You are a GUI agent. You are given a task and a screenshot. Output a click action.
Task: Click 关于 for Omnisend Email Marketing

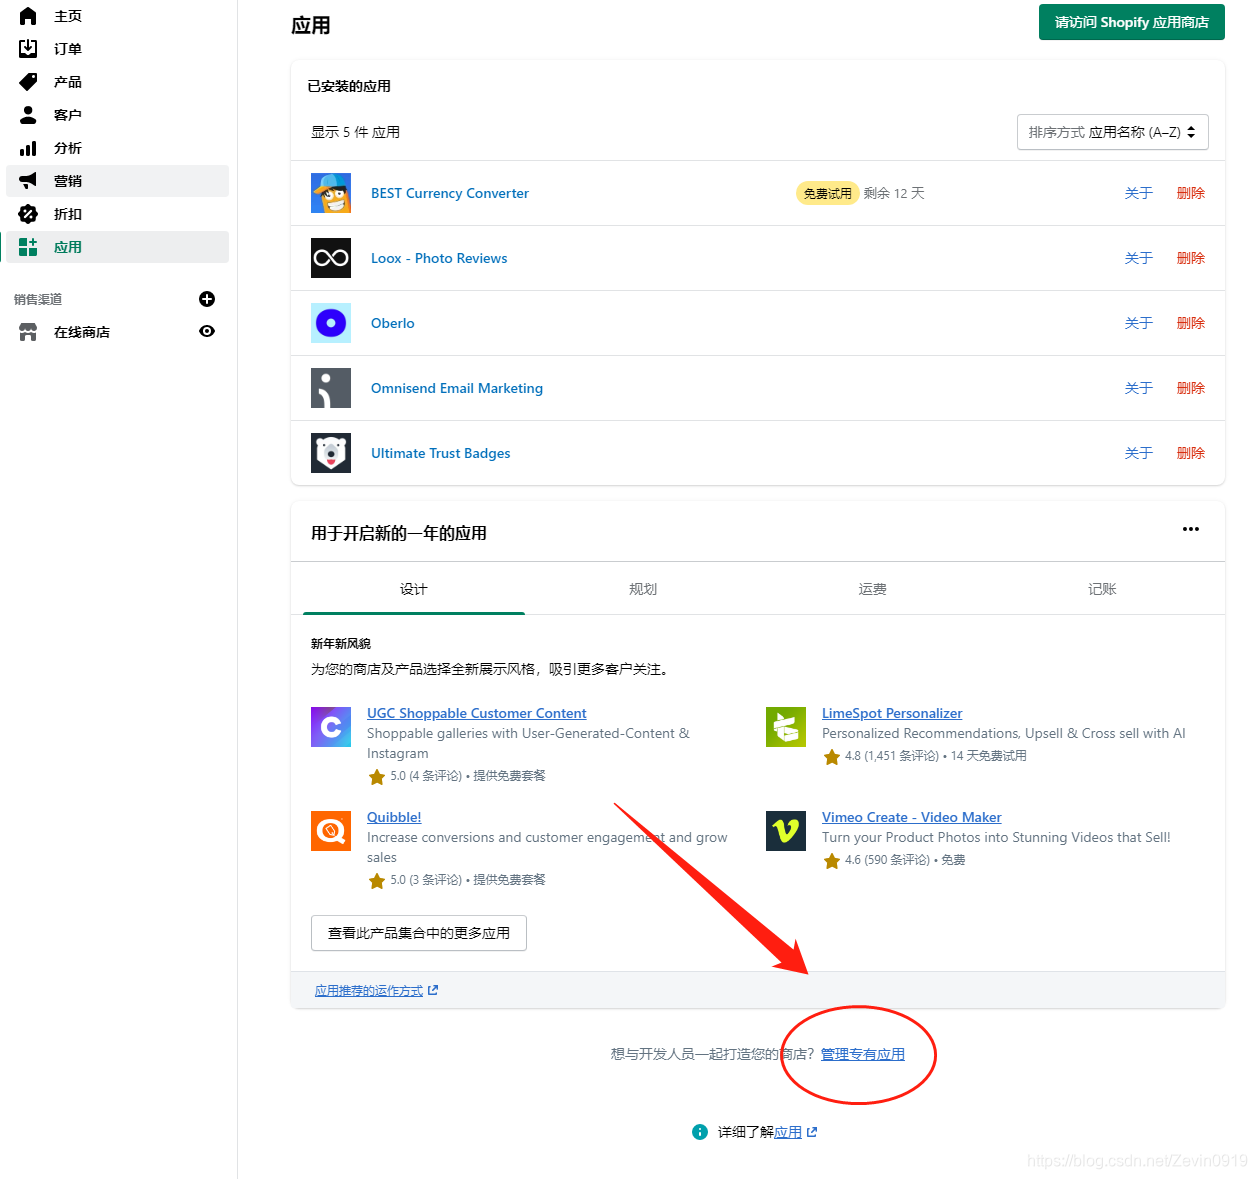1139,388
